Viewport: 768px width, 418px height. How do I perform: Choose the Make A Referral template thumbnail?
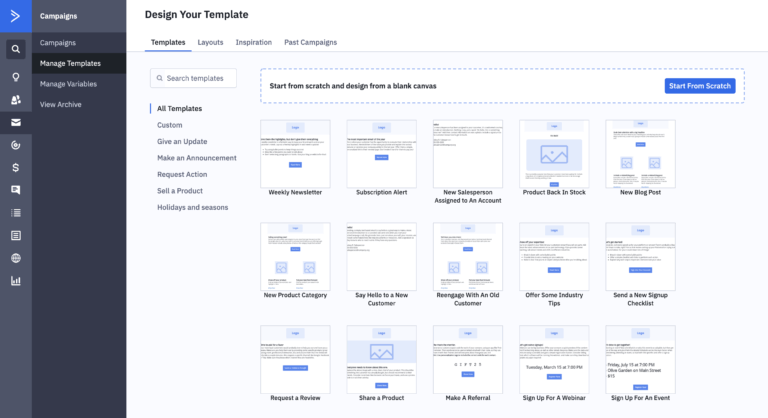point(468,359)
